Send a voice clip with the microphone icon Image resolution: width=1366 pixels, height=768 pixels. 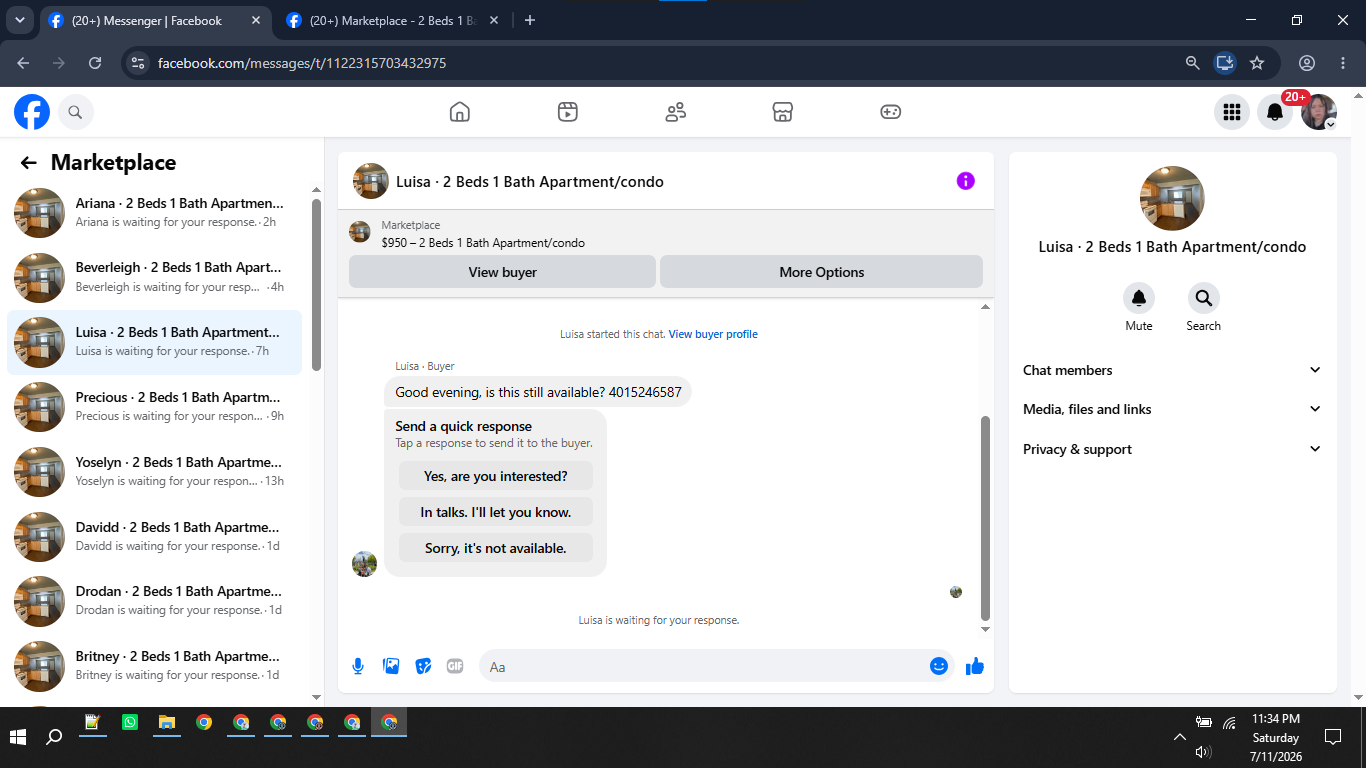(358, 666)
